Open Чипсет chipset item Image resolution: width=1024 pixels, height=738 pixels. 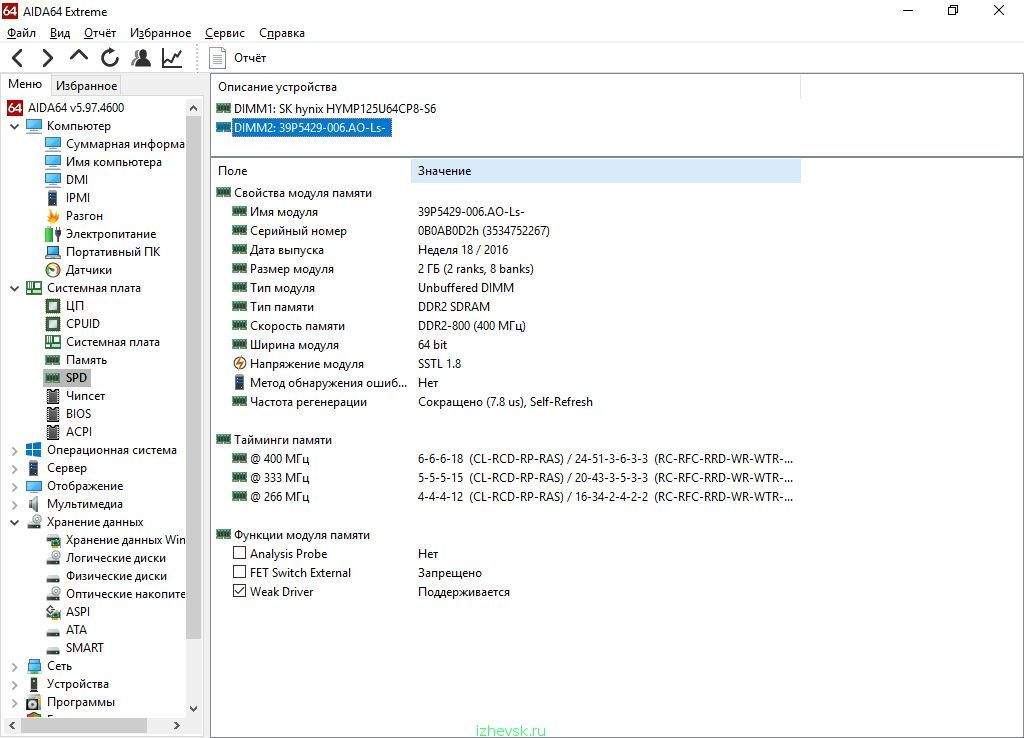pos(85,396)
